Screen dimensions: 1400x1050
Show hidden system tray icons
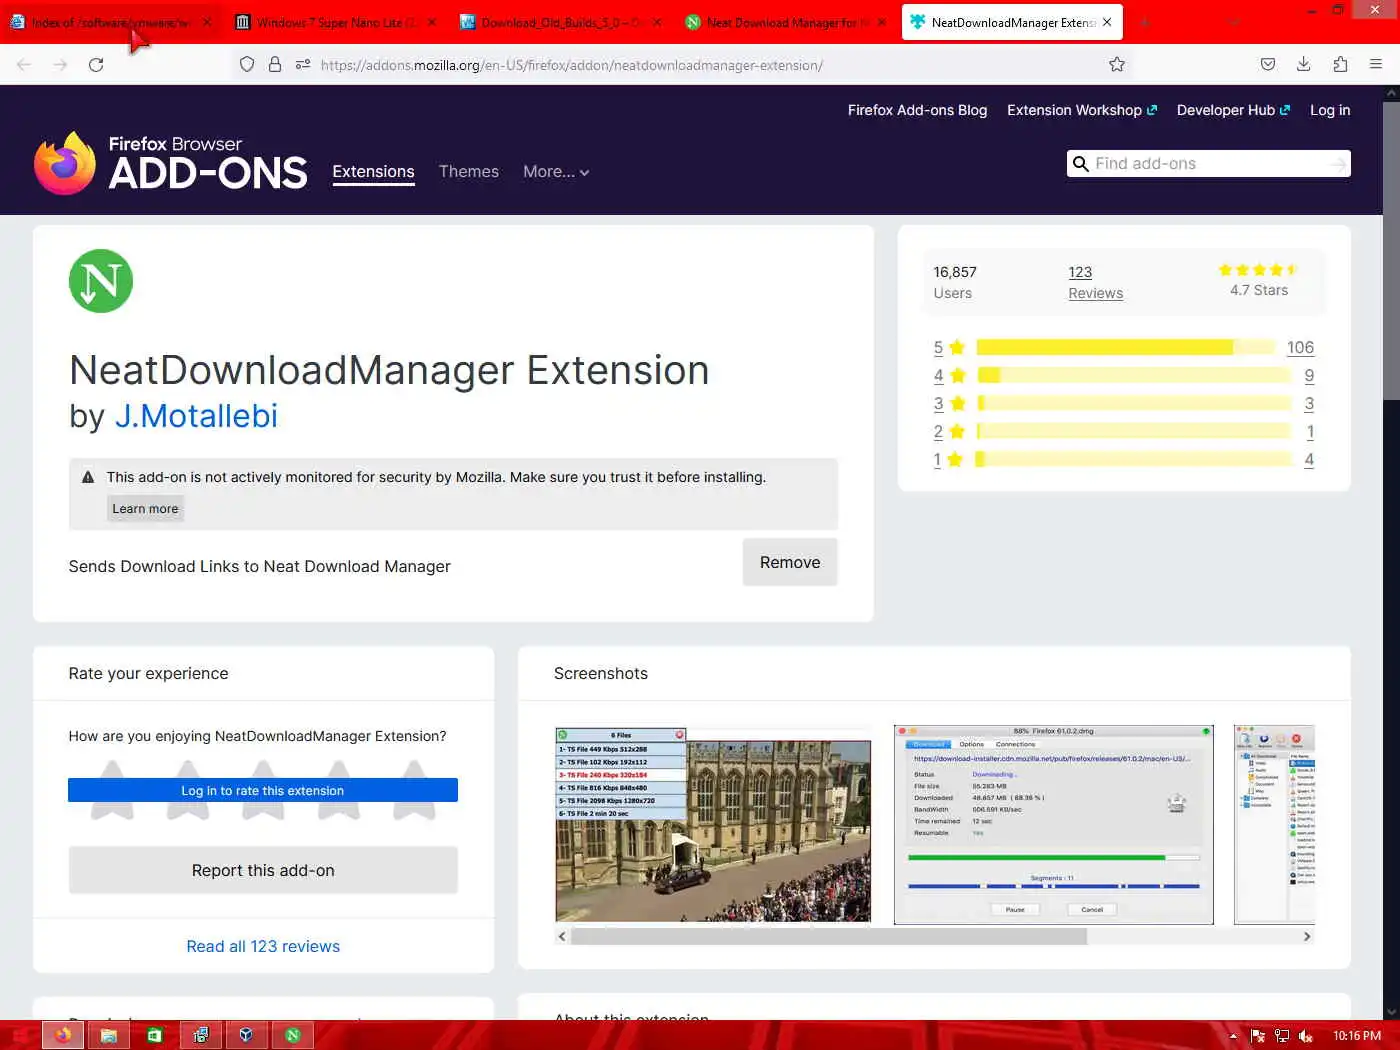click(x=1233, y=1036)
